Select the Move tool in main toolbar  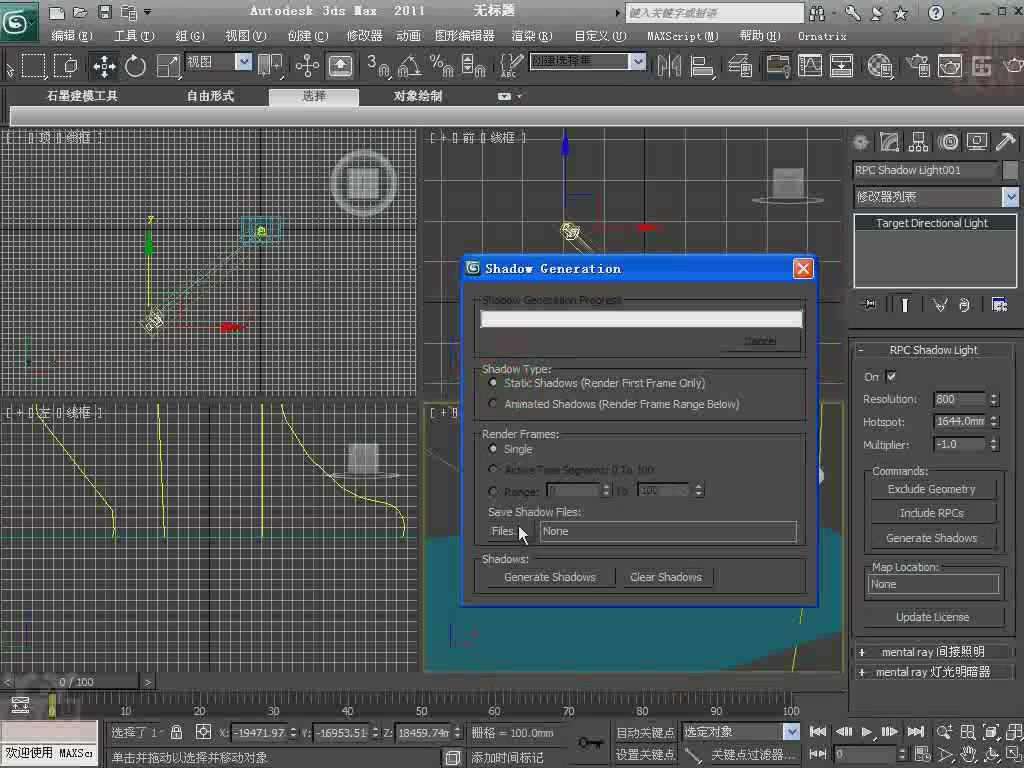click(104, 65)
